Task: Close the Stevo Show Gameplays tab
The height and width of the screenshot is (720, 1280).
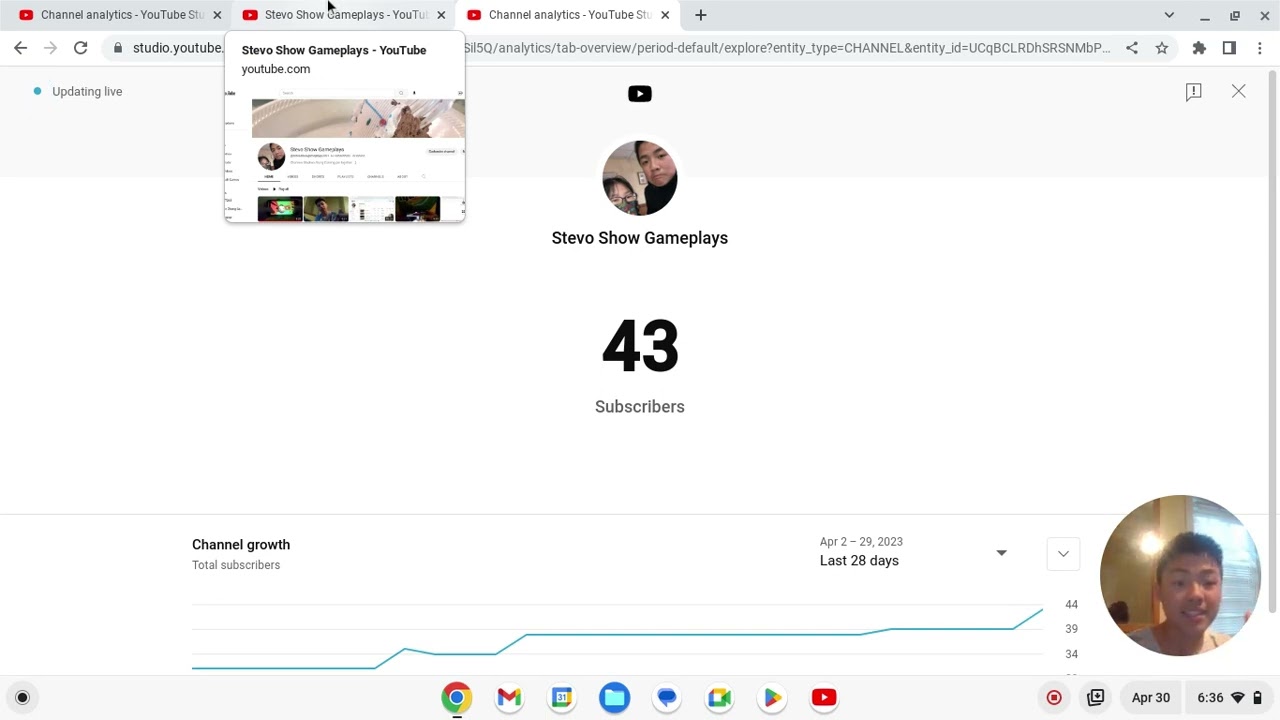Action: pyautogui.click(x=441, y=15)
